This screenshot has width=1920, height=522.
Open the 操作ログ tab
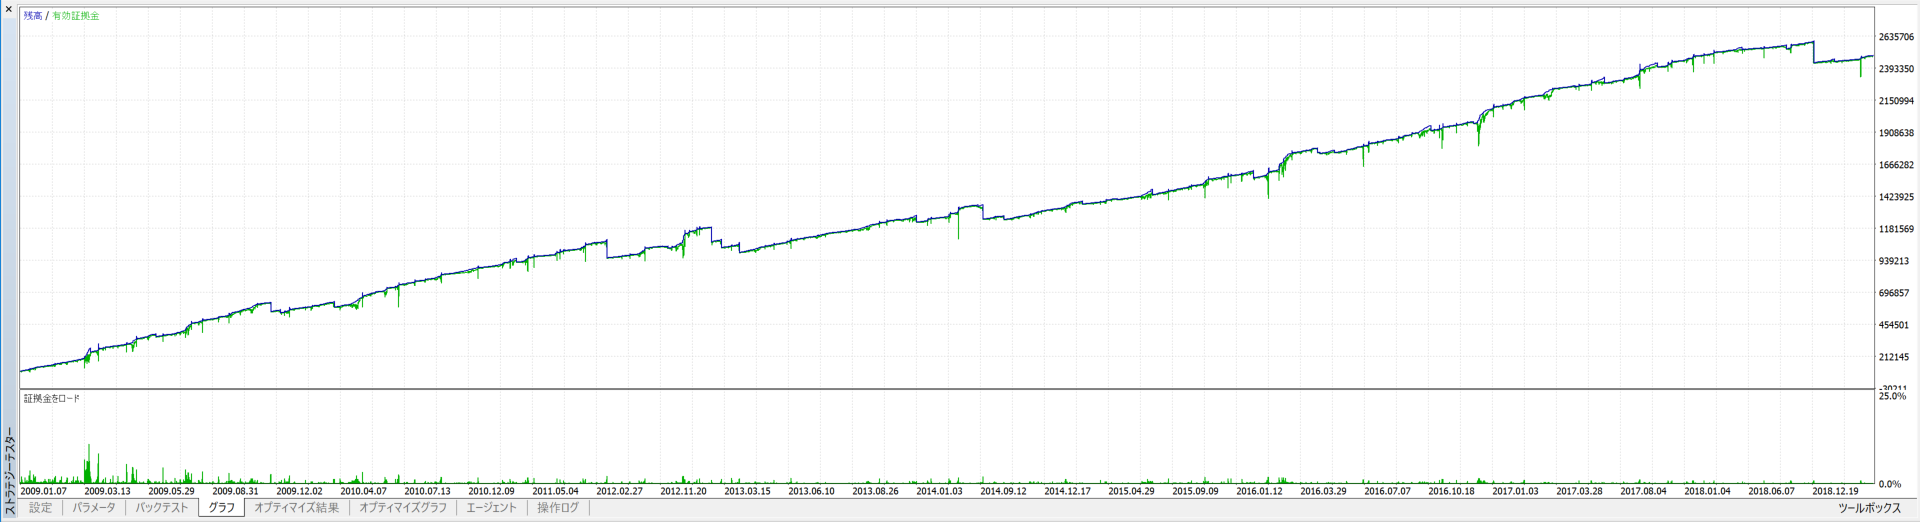[x=557, y=508]
